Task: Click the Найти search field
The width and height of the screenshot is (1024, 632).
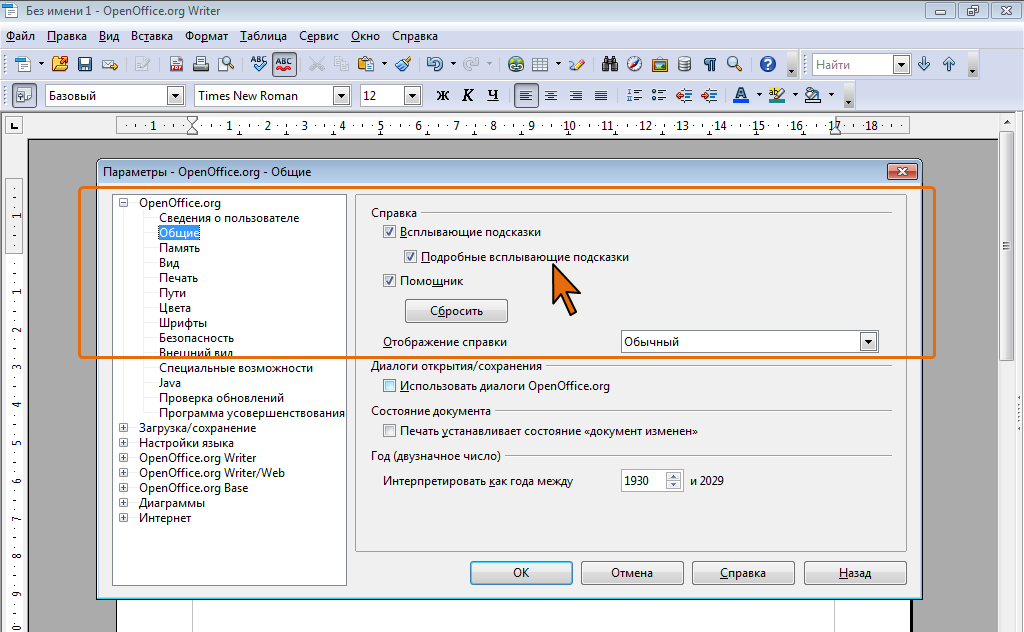Action: tap(854, 65)
